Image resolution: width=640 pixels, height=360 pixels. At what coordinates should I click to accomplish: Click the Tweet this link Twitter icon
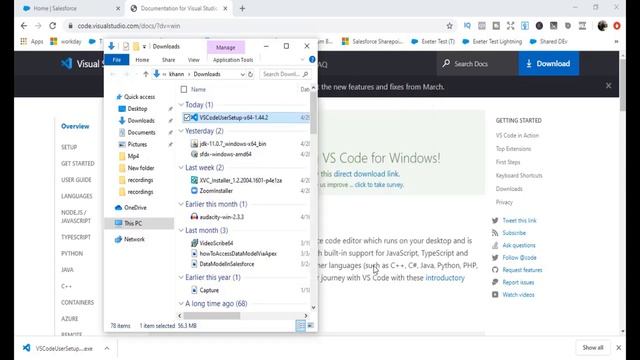495,220
